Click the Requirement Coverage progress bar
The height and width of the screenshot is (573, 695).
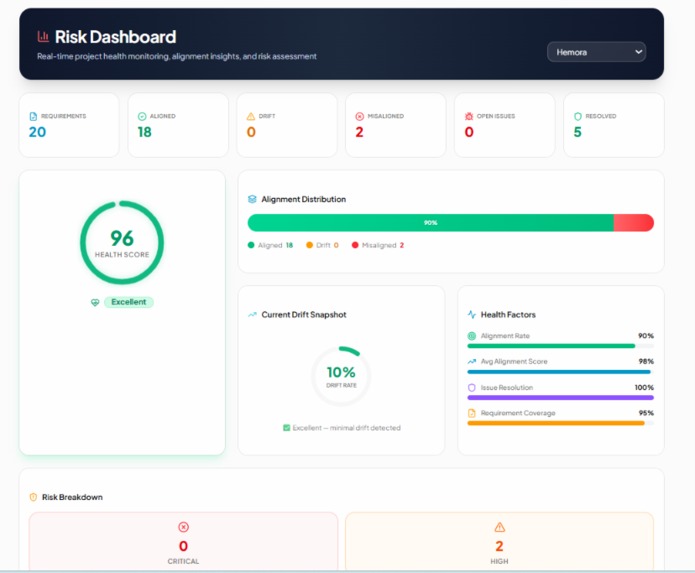click(x=561, y=423)
